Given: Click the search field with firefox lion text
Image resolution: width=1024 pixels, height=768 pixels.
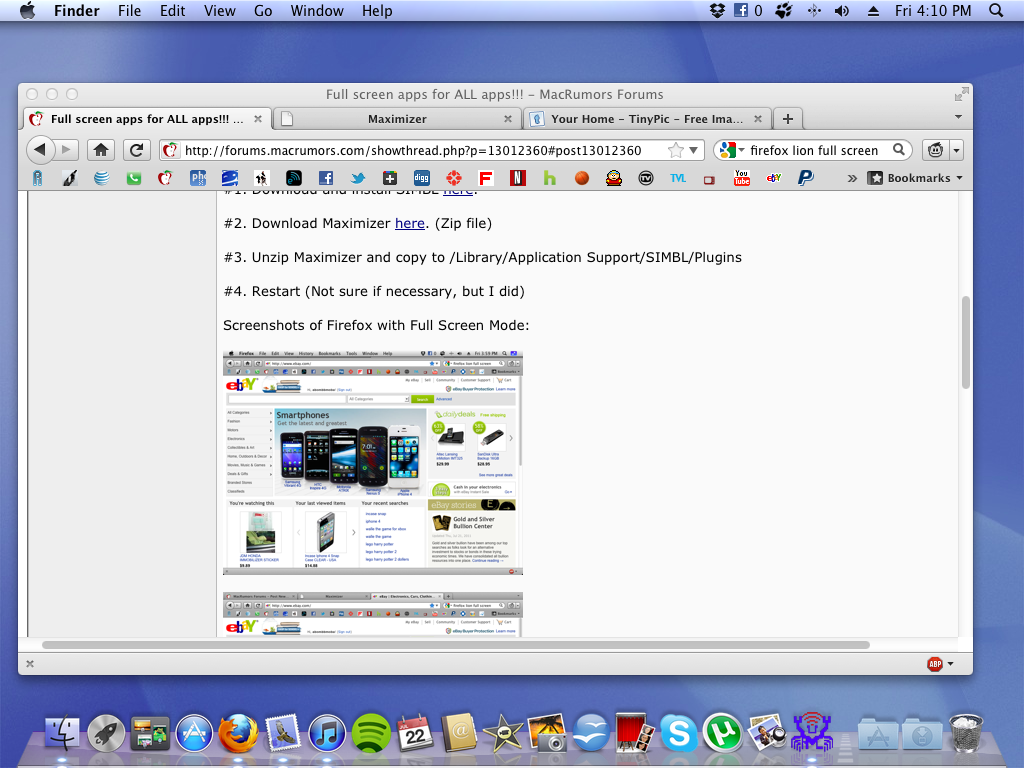Looking at the screenshot, I should tap(816, 150).
